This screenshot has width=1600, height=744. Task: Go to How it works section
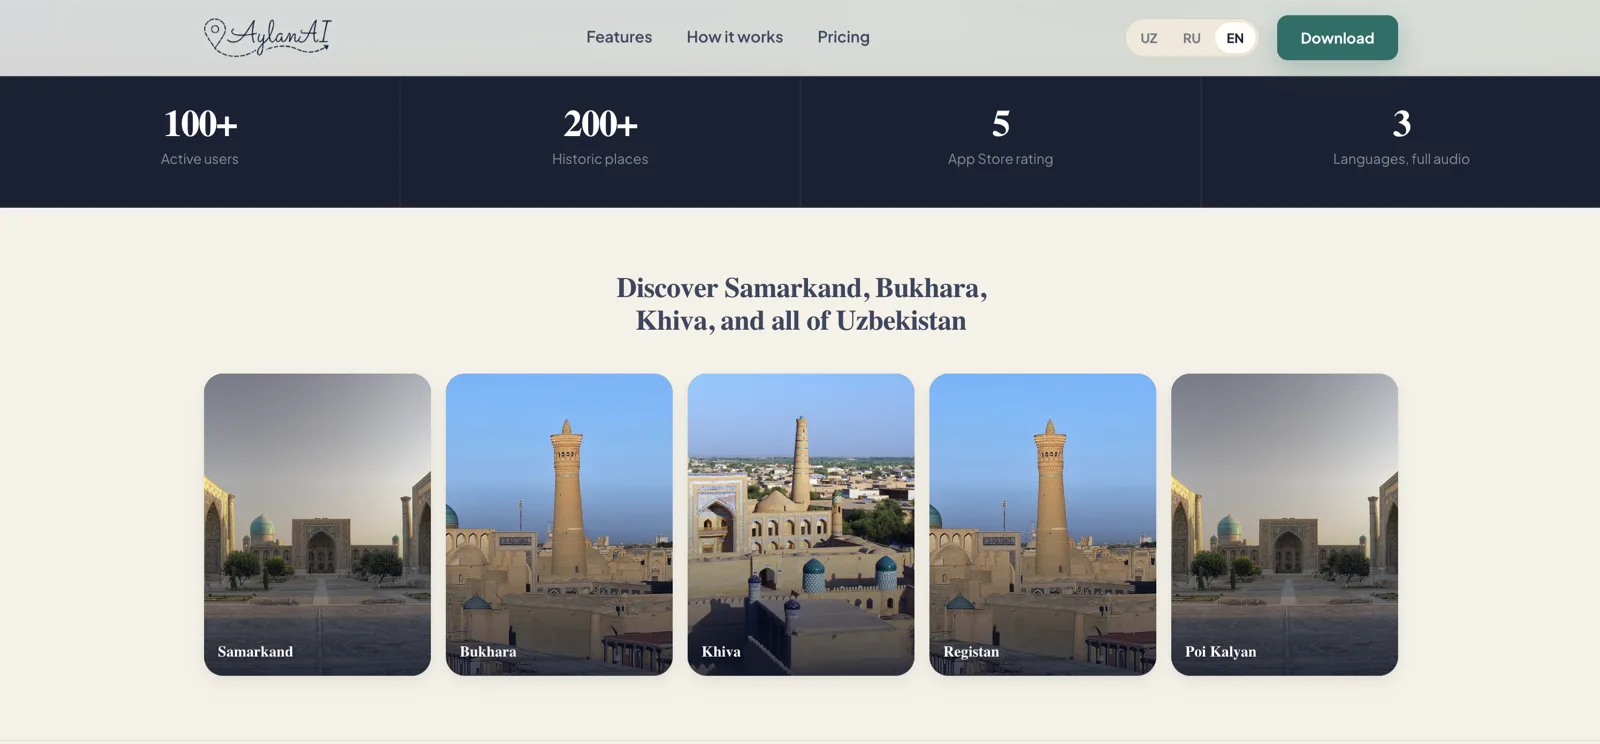click(735, 37)
